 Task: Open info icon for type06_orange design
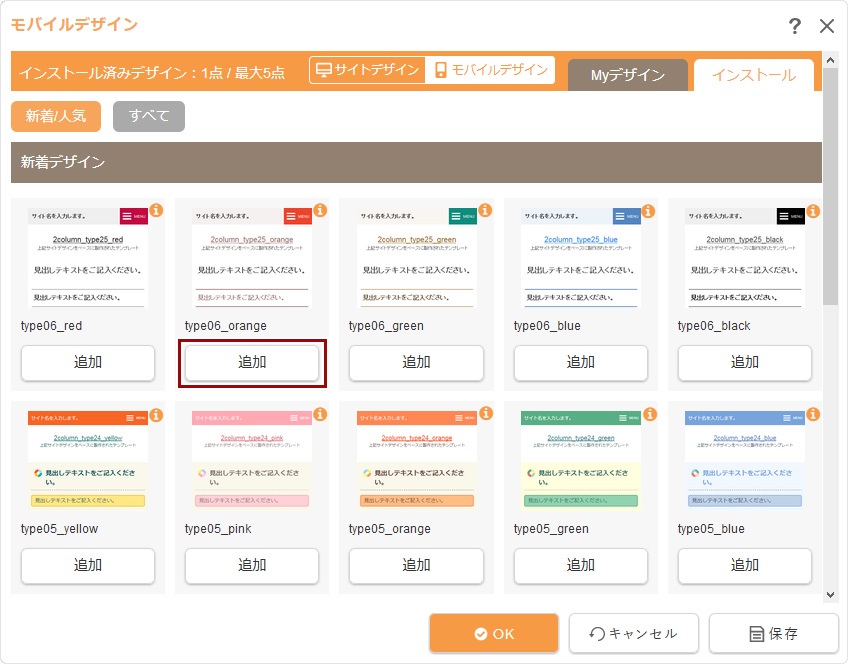[x=320, y=211]
